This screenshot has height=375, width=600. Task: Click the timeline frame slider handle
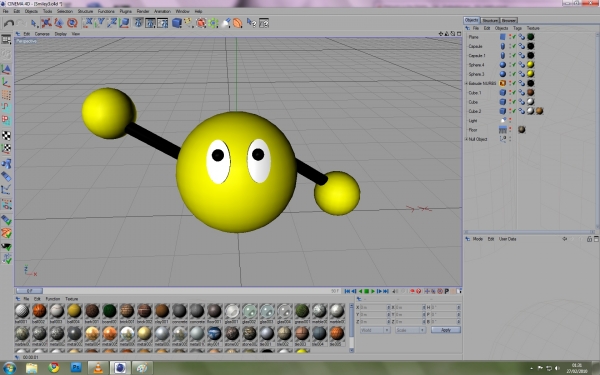pyautogui.click(x=29, y=291)
